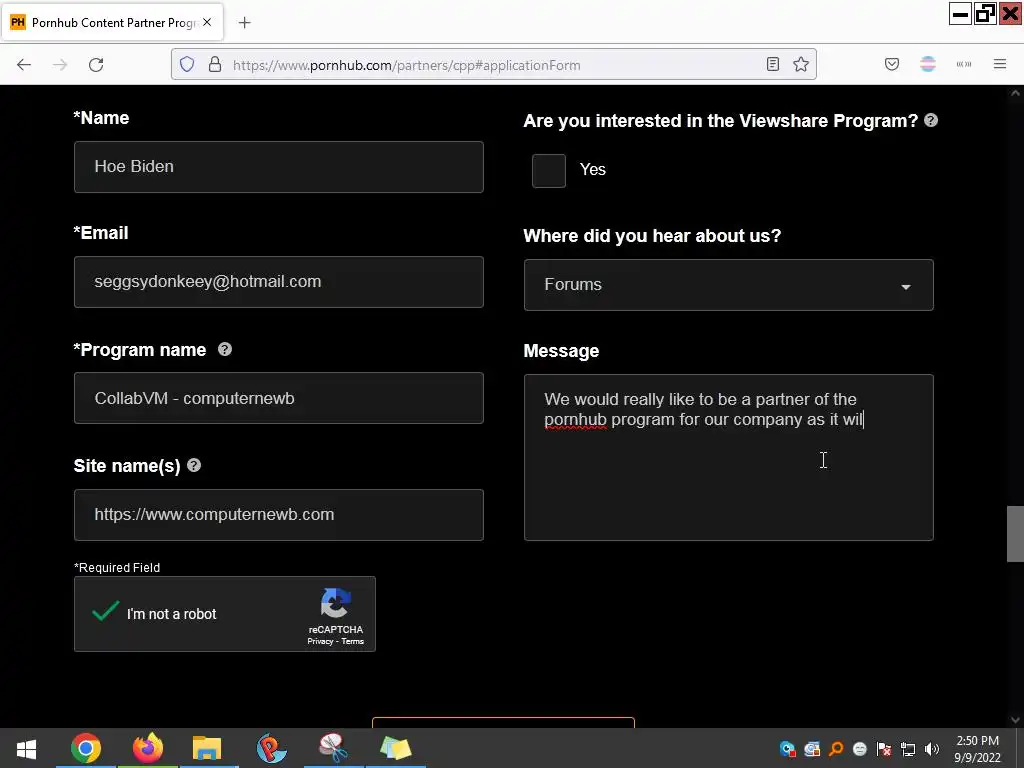
Task: Open the extension icon beside the menu
Action: pos(964,64)
